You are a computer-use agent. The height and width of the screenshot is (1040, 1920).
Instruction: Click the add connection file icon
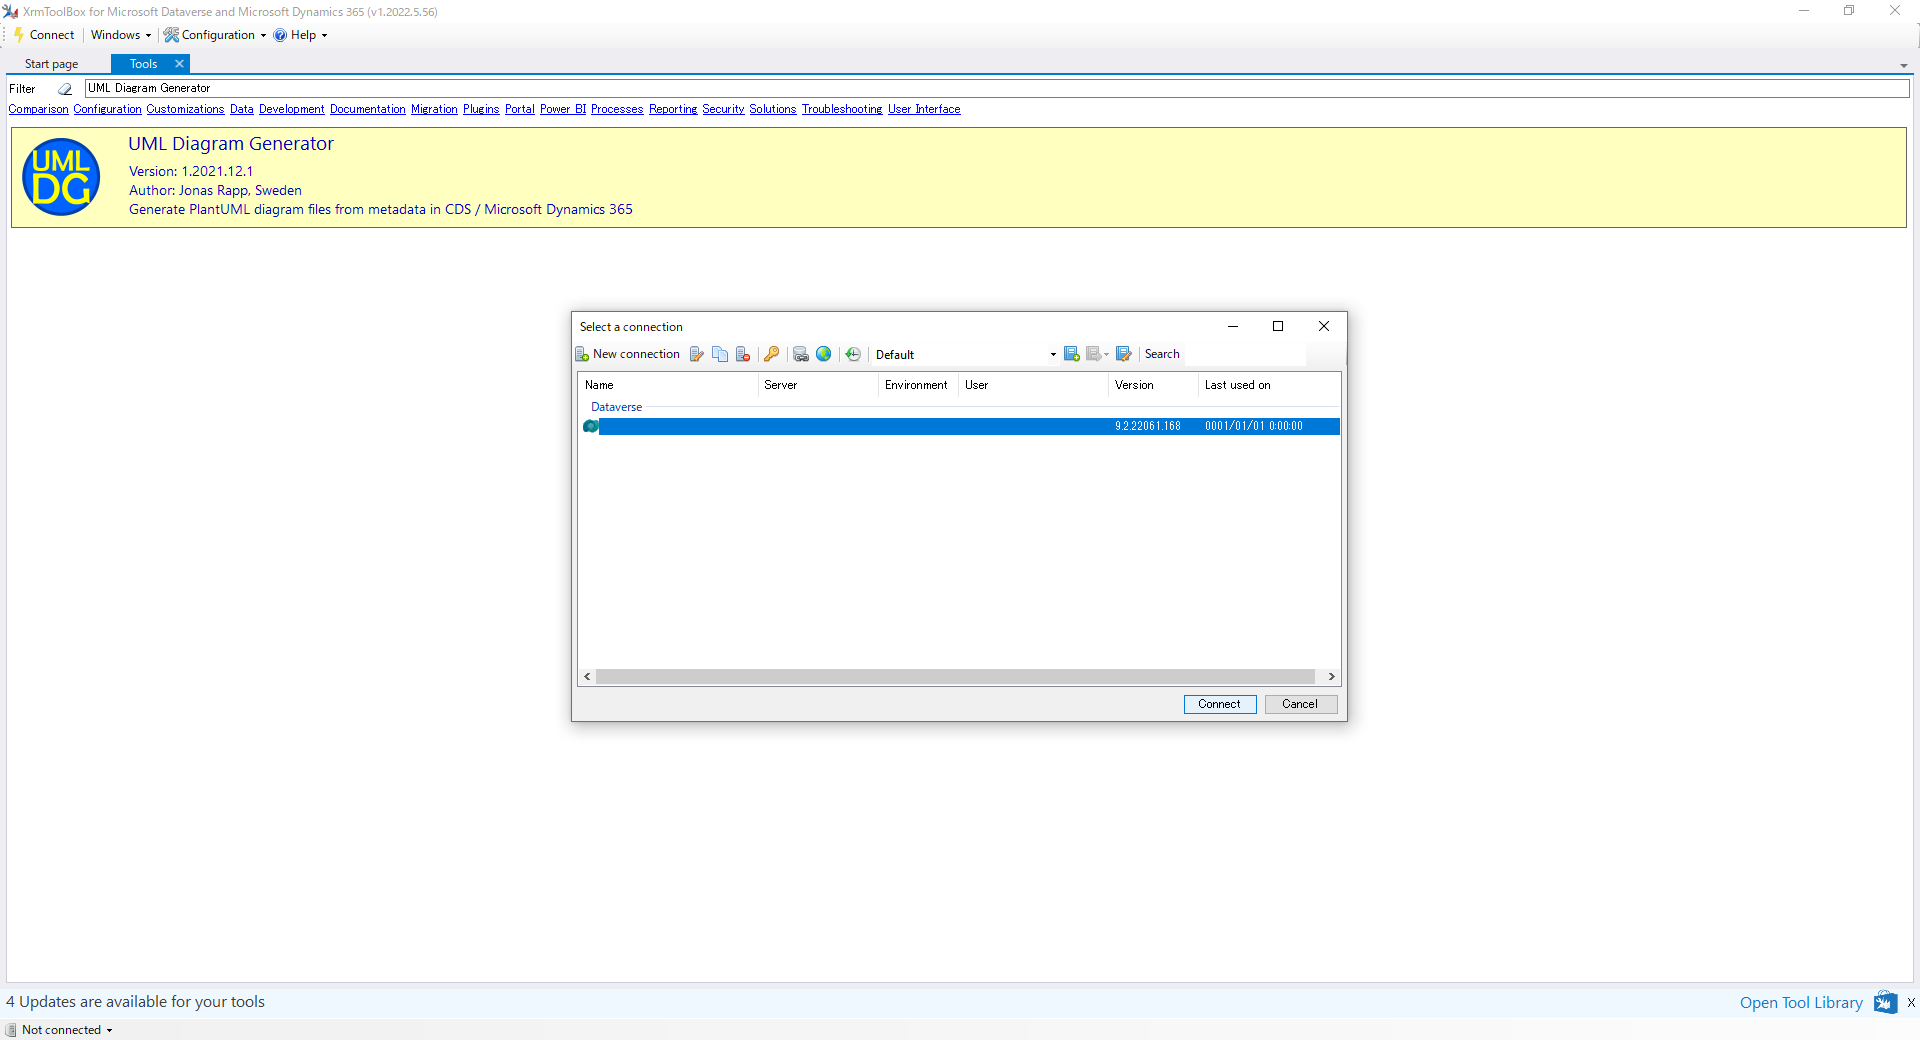pyautogui.click(x=1072, y=354)
